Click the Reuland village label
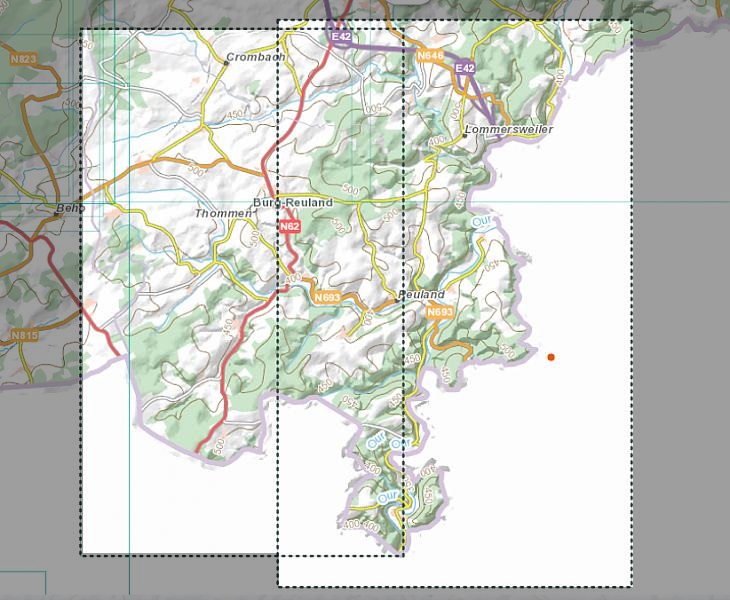The image size is (730, 600). tap(421, 295)
